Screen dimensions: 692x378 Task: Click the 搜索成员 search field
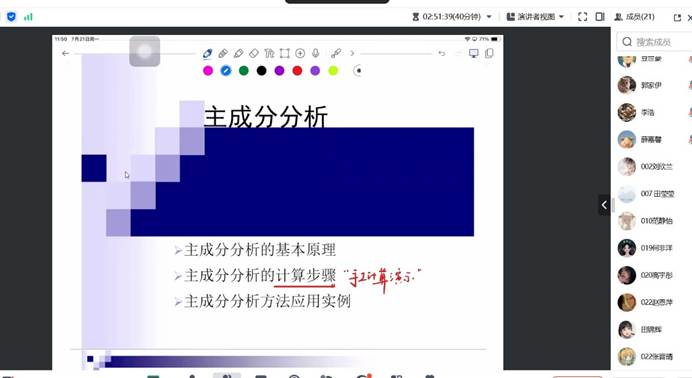pyautogui.click(x=654, y=42)
